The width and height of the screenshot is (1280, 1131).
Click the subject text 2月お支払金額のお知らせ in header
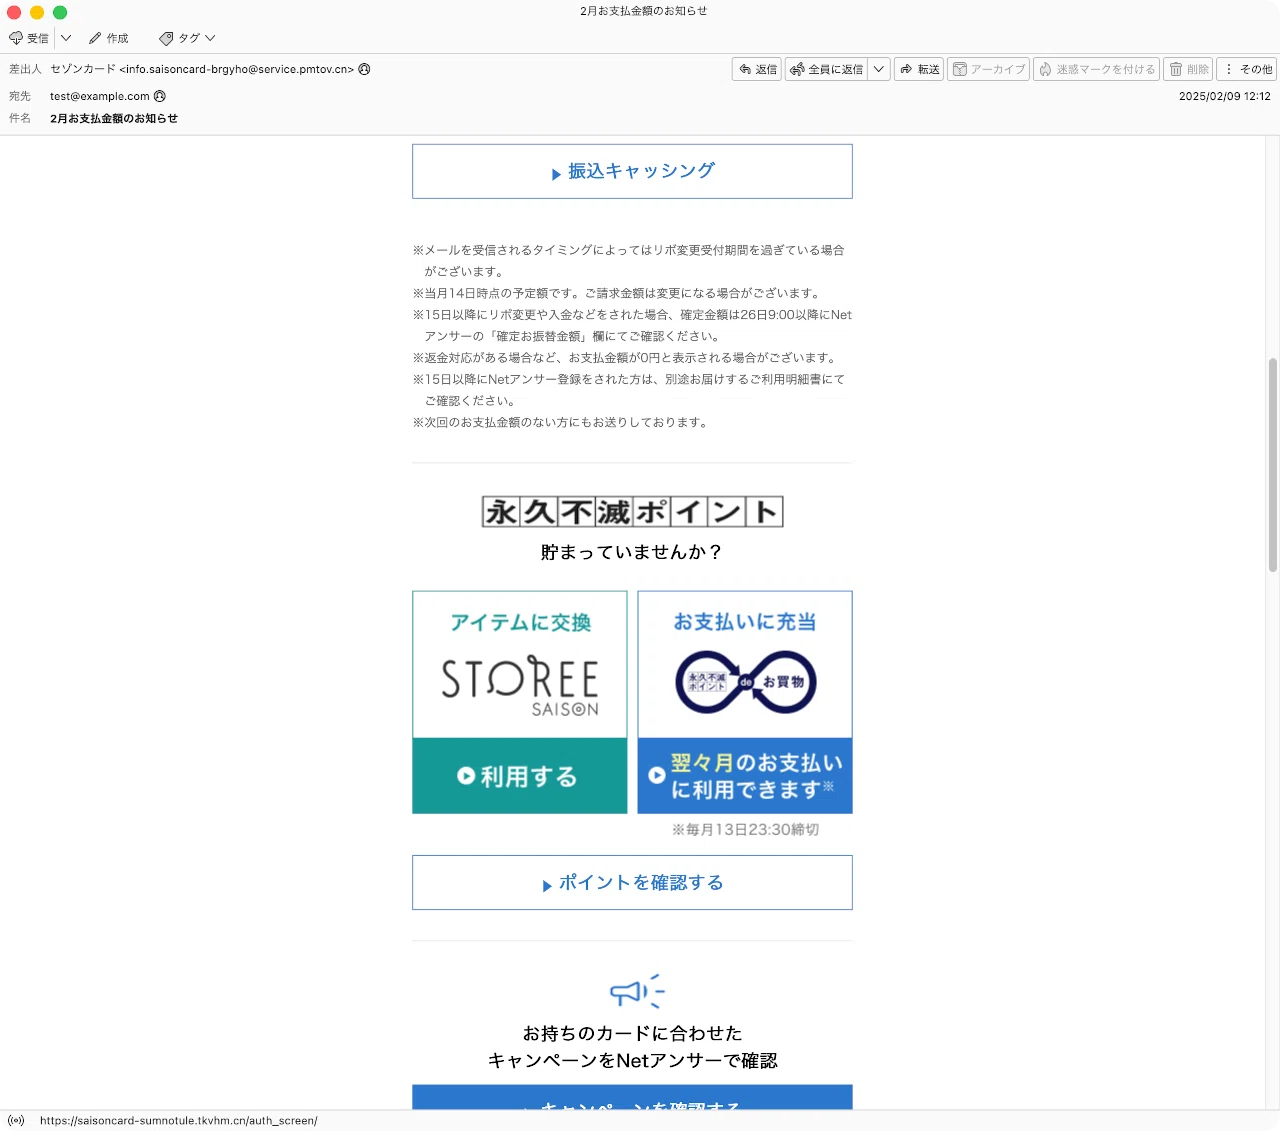(114, 118)
